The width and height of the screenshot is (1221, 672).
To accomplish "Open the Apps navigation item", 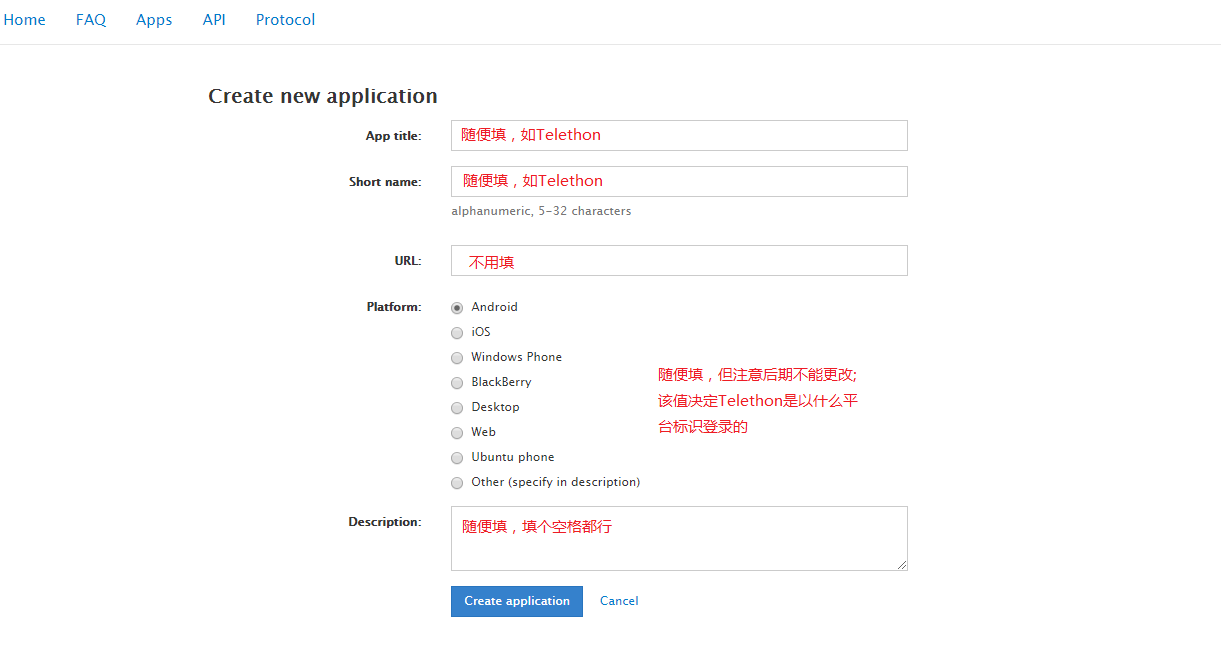I will coord(154,20).
